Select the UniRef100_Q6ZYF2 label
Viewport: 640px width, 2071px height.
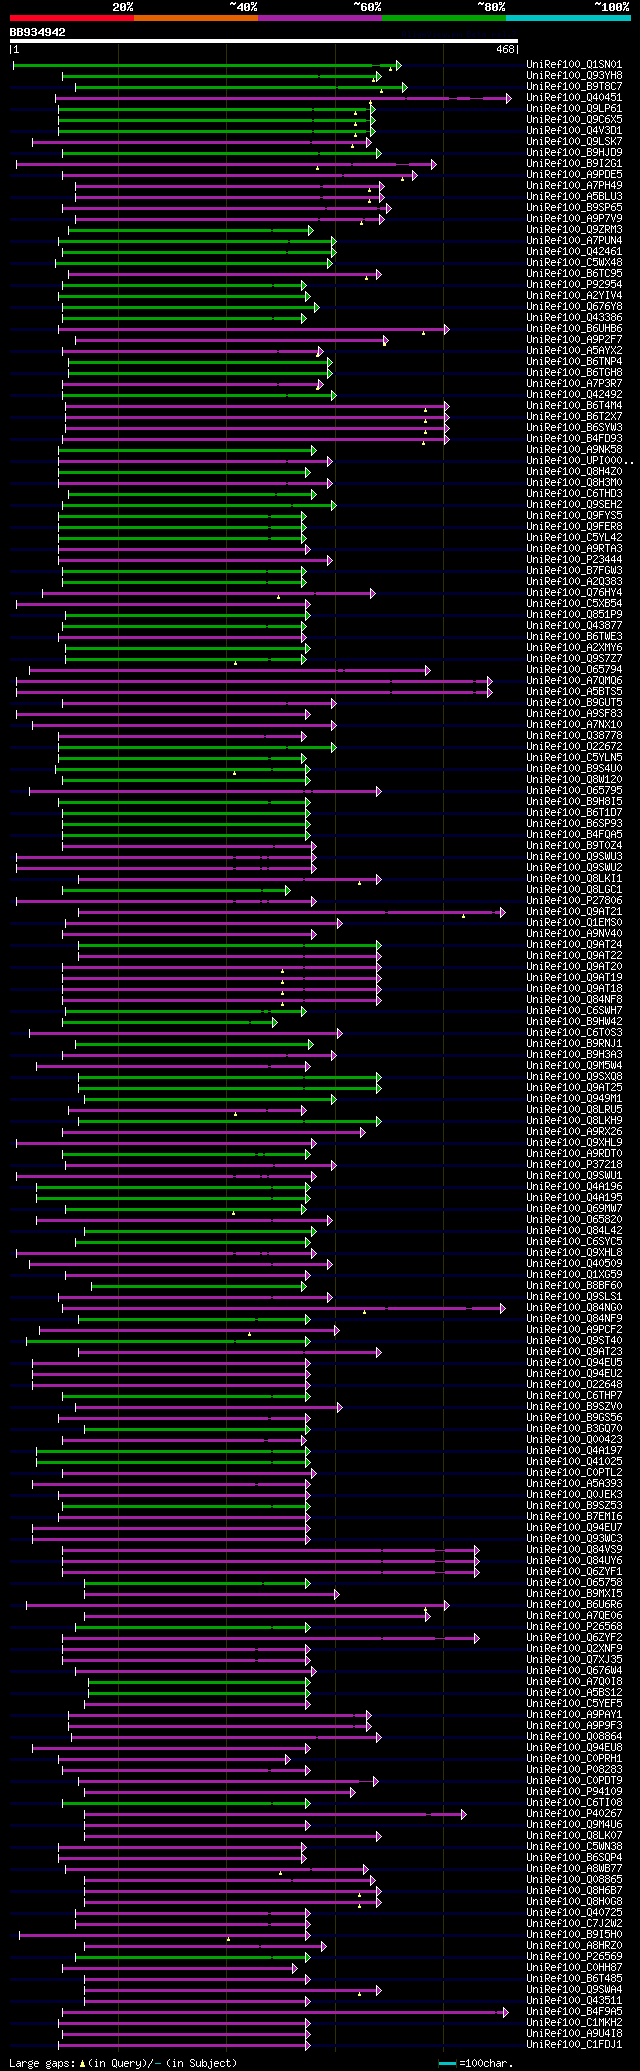[x=574, y=1637]
